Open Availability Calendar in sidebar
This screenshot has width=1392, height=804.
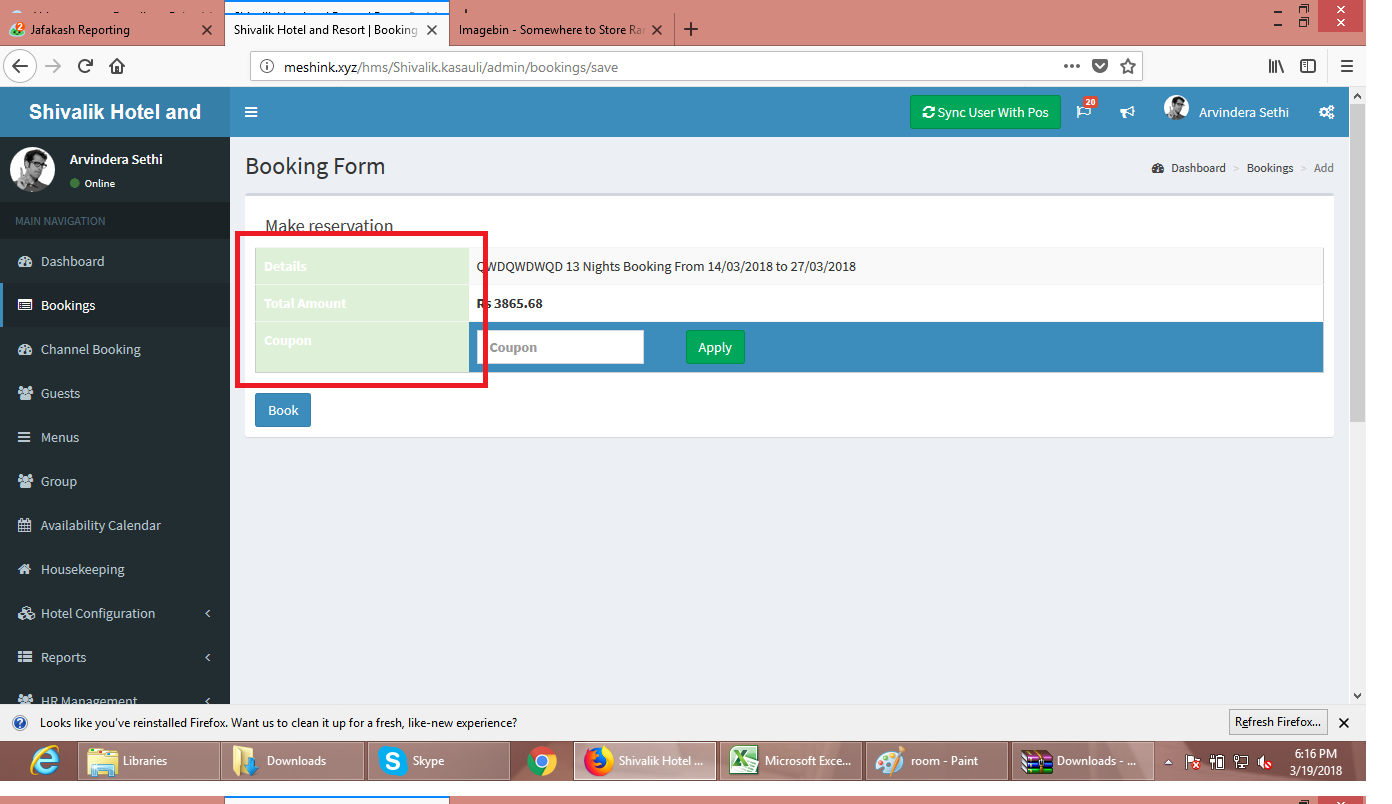click(115, 525)
